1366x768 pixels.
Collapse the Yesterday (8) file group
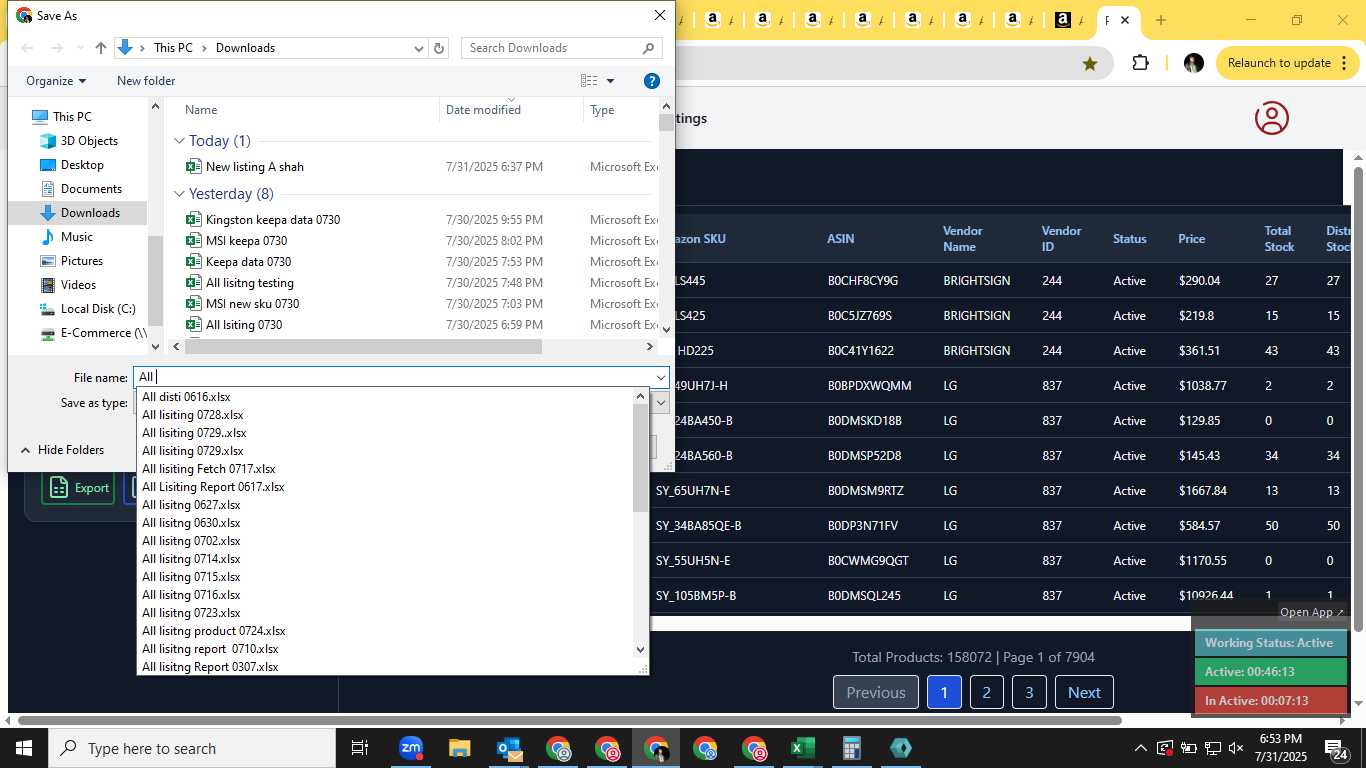[180, 194]
